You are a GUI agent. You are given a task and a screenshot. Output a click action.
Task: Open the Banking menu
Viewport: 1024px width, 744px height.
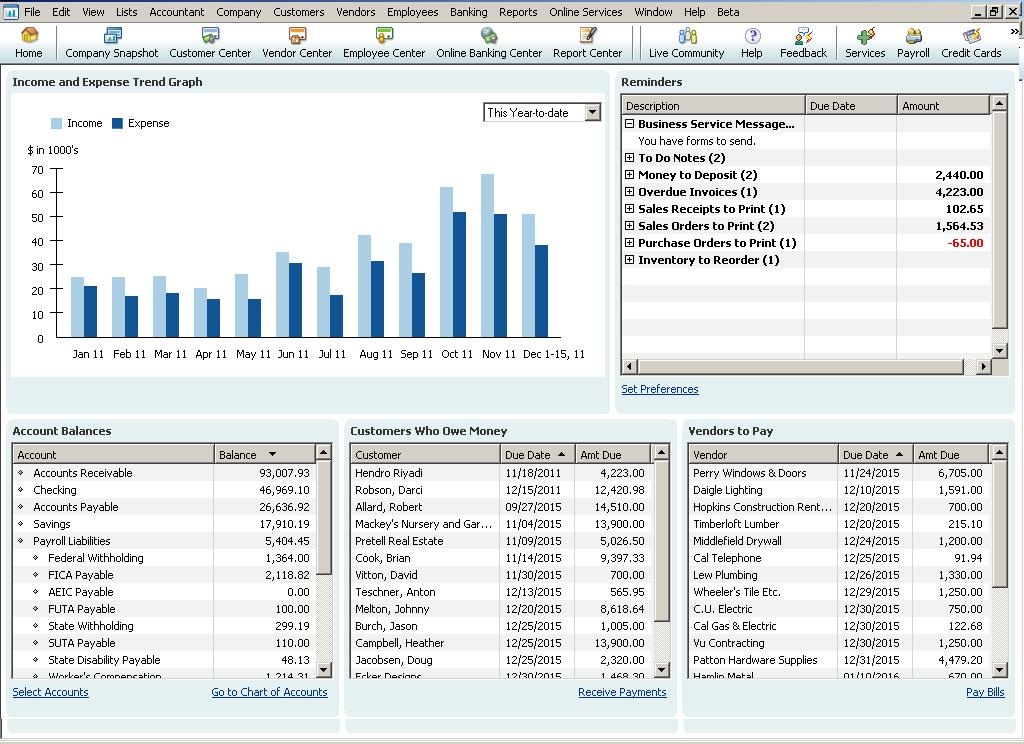tap(468, 12)
